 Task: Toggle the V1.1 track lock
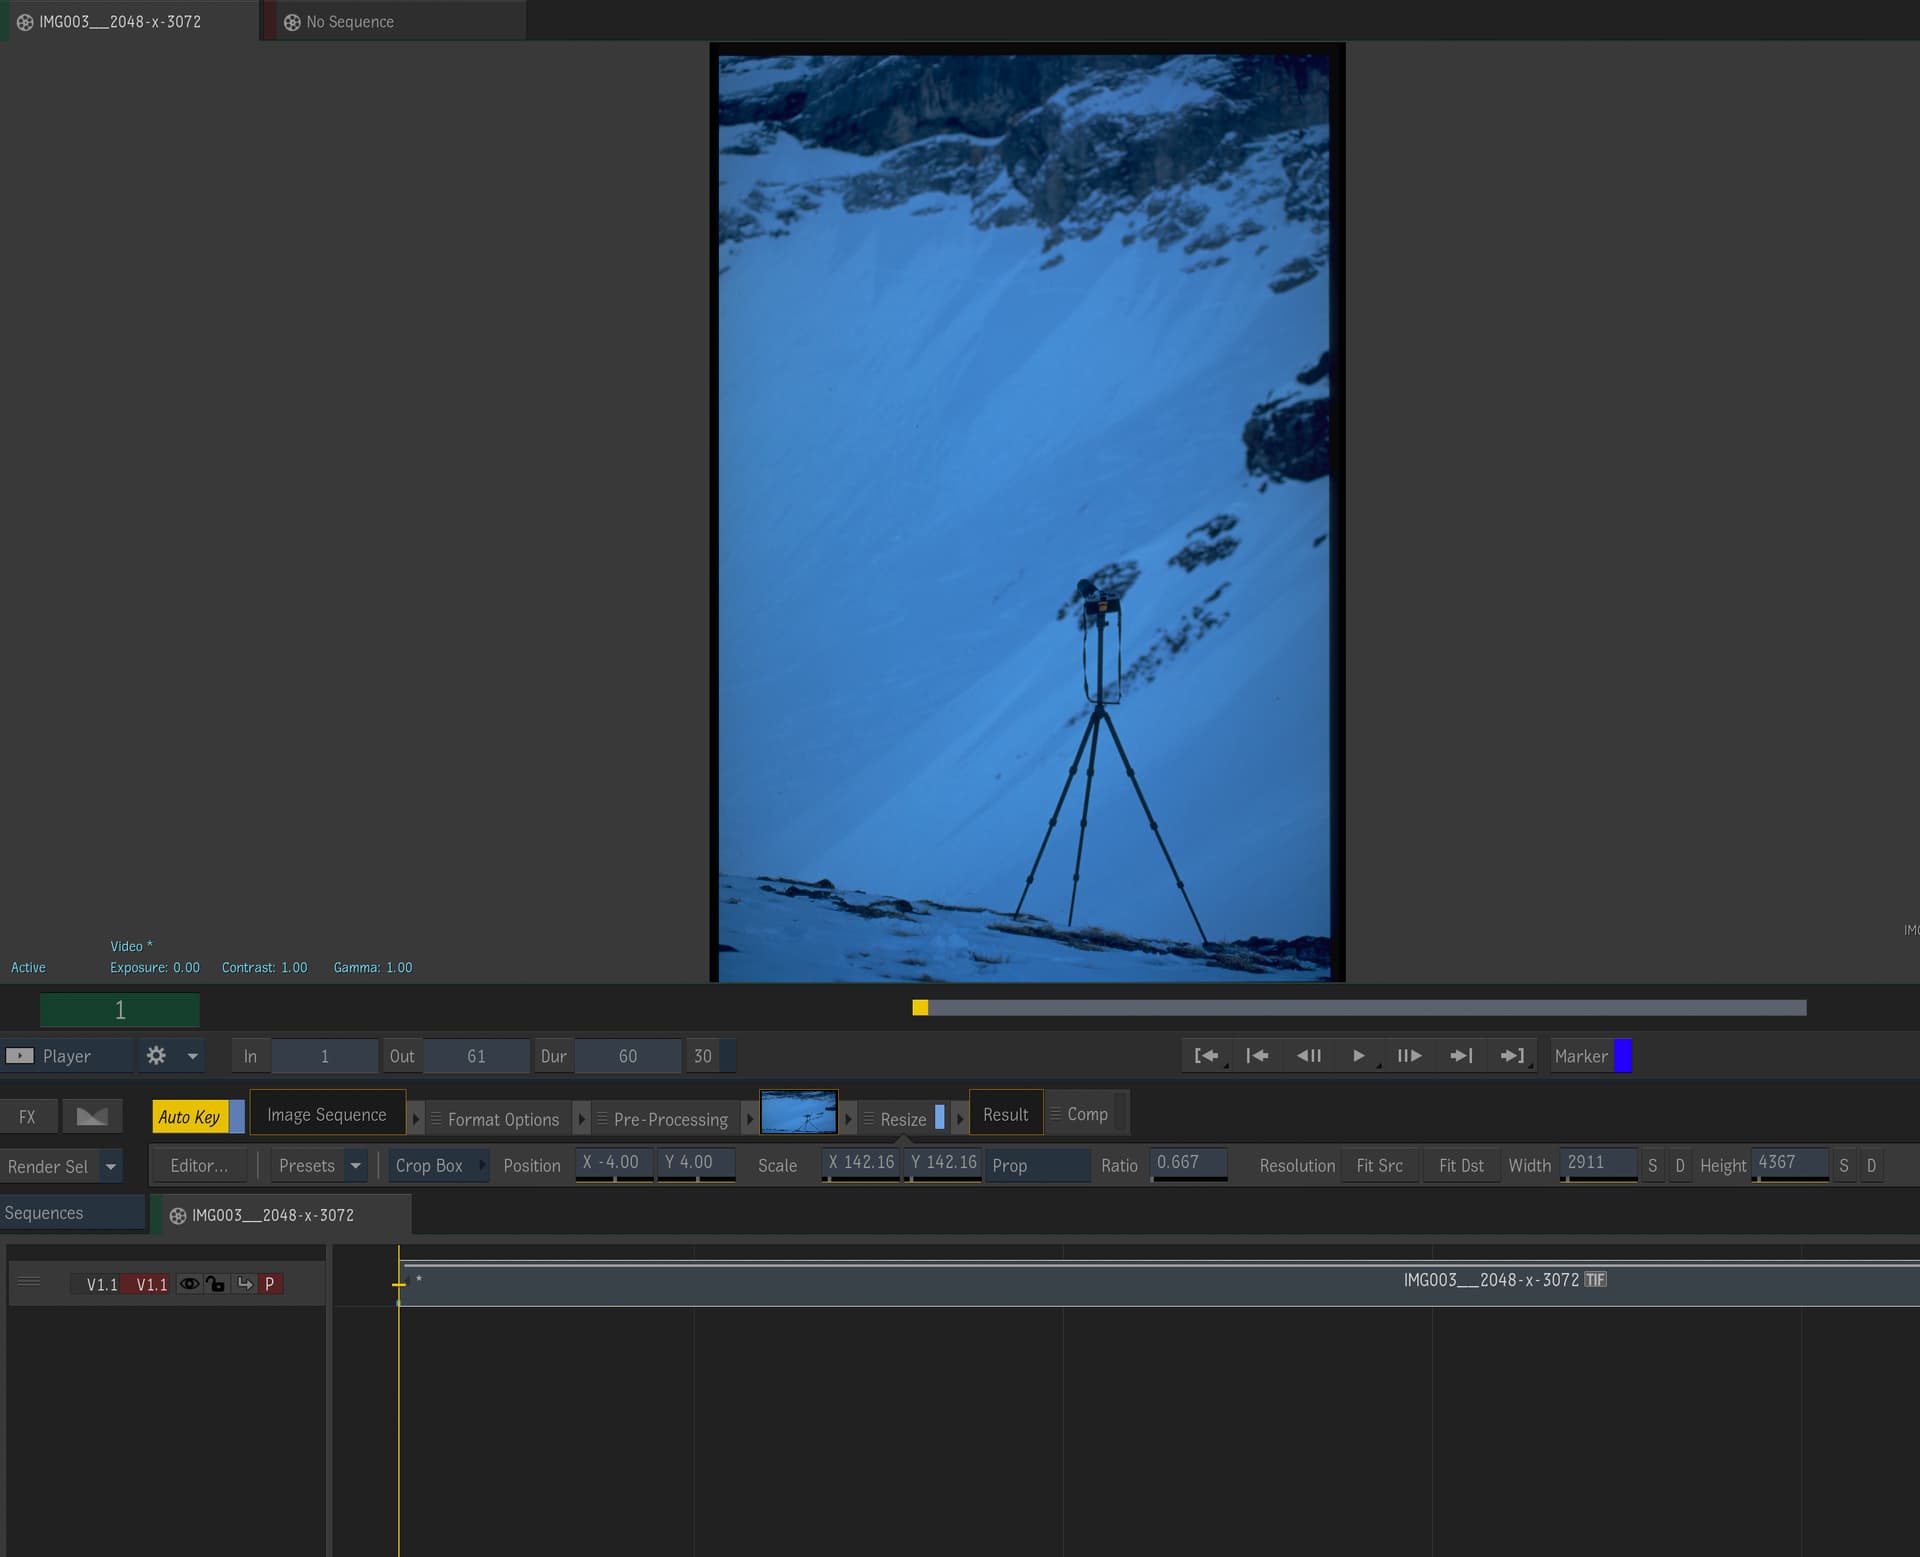click(216, 1284)
